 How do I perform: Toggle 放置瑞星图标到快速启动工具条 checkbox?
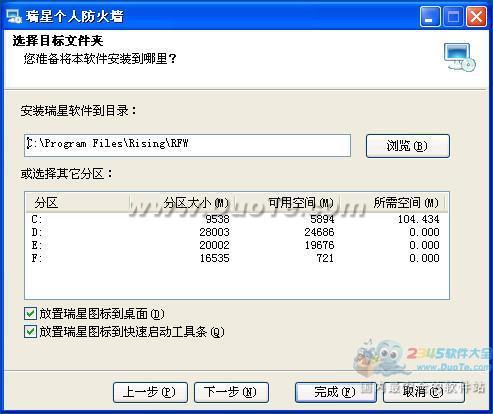(x=30, y=331)
